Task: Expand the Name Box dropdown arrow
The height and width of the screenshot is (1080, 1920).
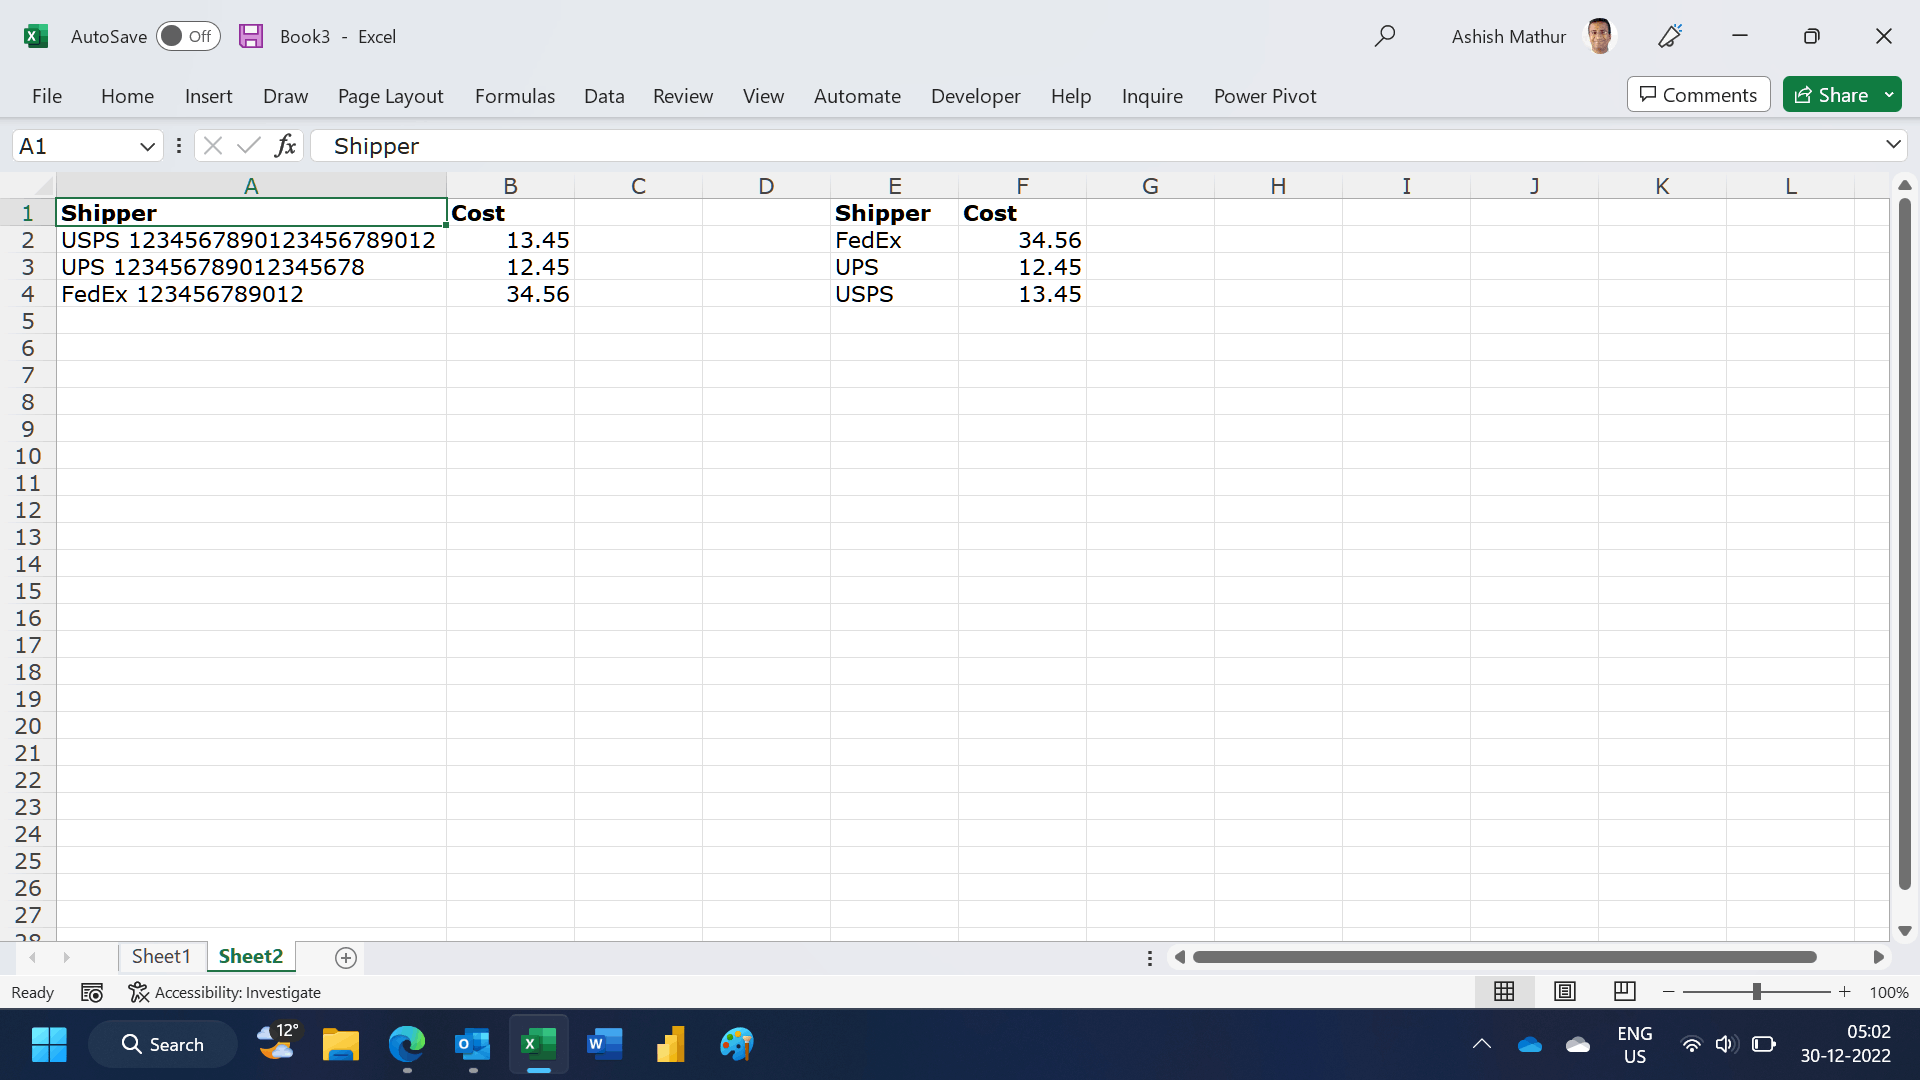Action: 147,146
